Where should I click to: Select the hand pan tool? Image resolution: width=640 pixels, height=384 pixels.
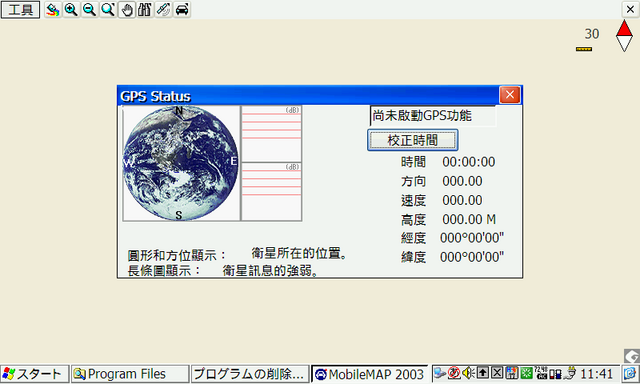point(127,9)
